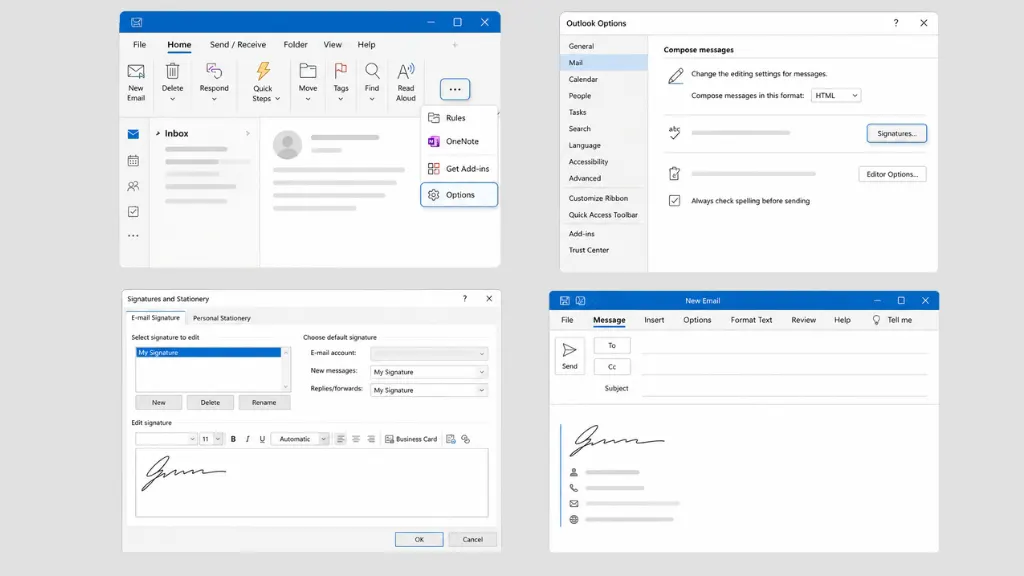This screenshot has height=576, width=1024.
Task: Switch to the Send / Receive tab
Action: click(238, 45)
